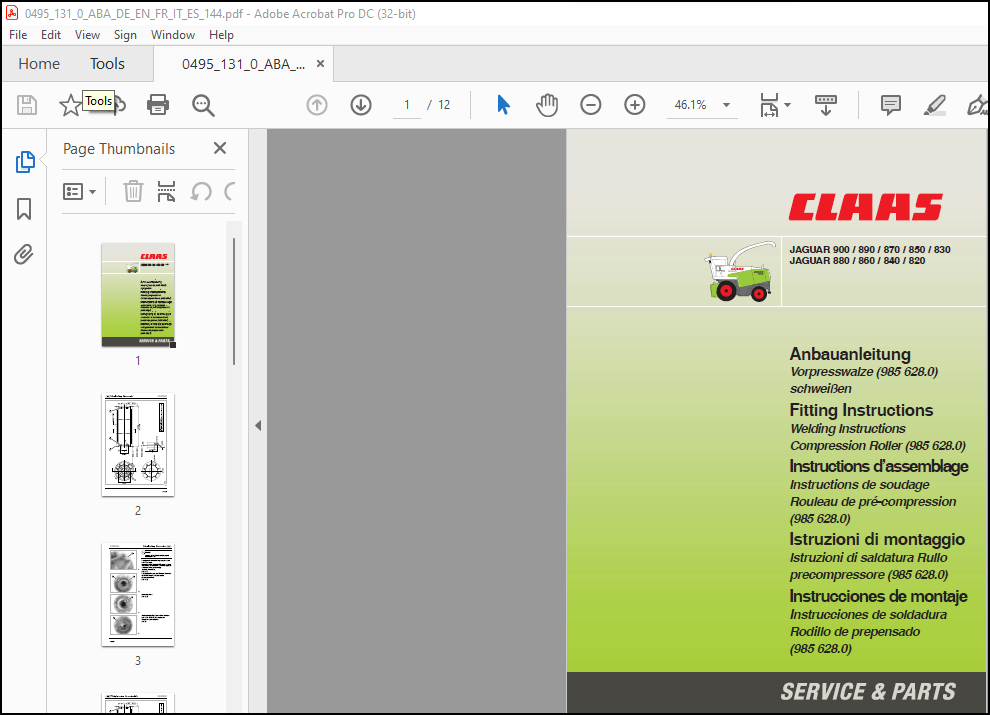The image size is (990, 715).
Task: Expand the fit page dropdown arrow
Action: point(787,105)
